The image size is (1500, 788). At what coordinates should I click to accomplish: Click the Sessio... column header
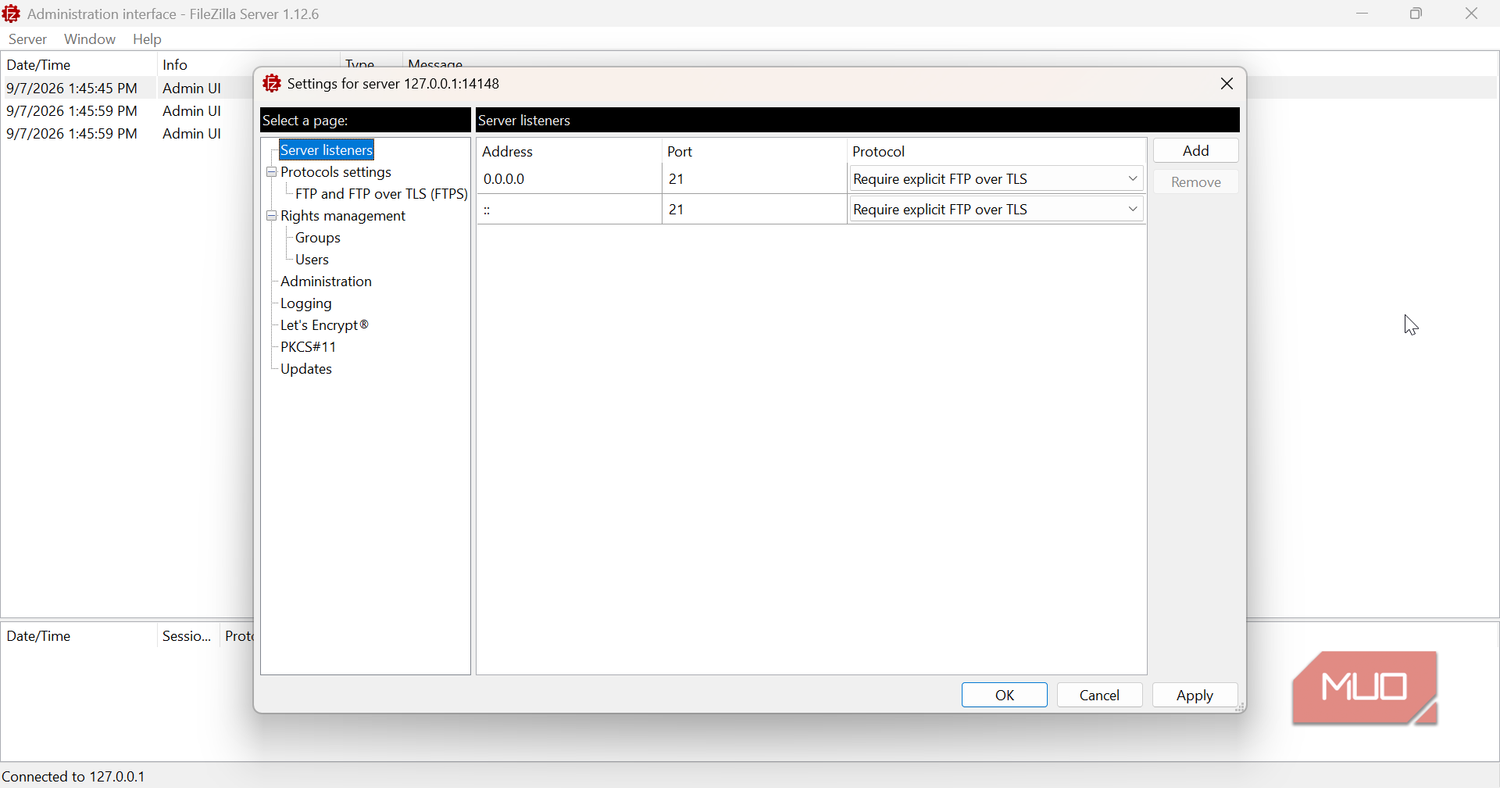pyautogui.click(x=188, y=636)
